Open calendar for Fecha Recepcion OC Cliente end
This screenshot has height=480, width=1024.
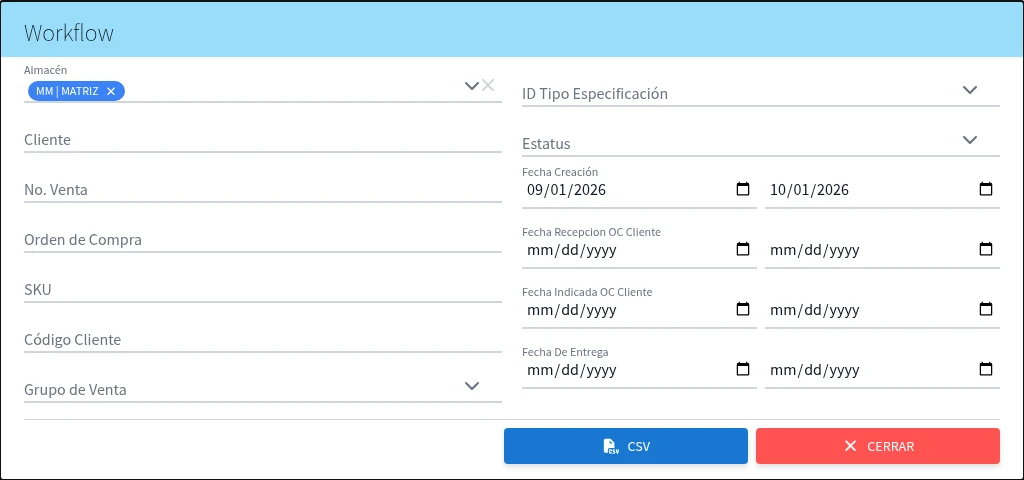tap(986, 249)
